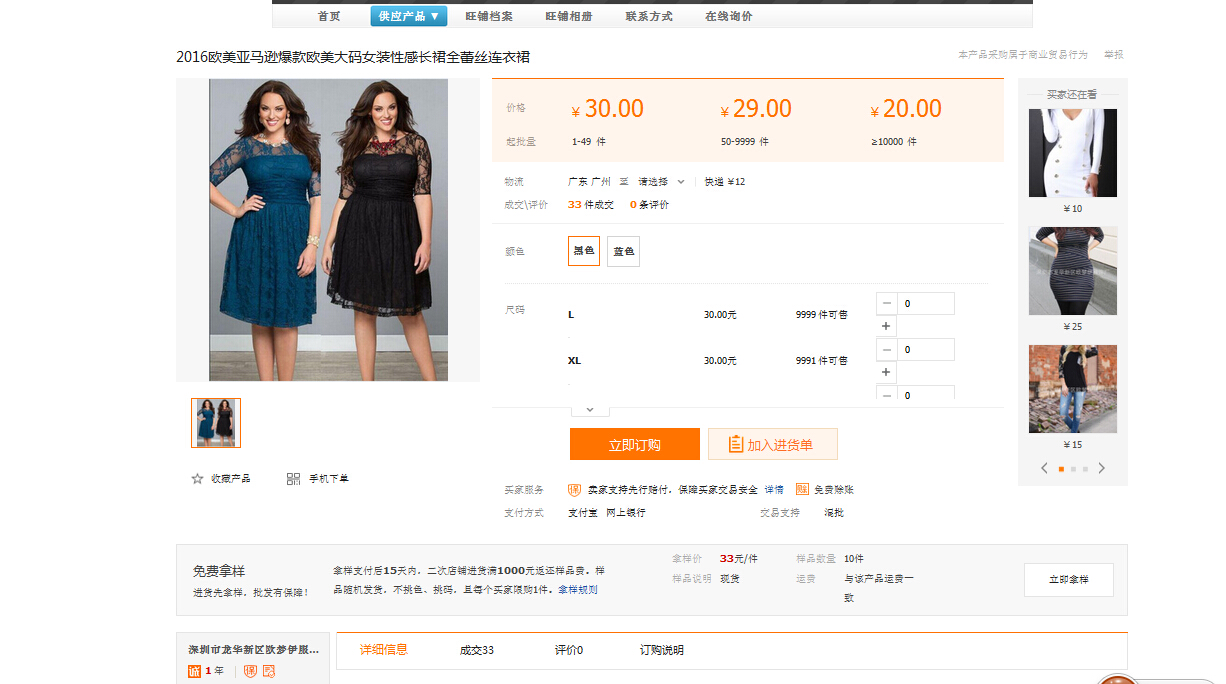Click the left arrow in the recommendations carousel
Screen dimensions: 1226x684
(x=1044, y=468)
